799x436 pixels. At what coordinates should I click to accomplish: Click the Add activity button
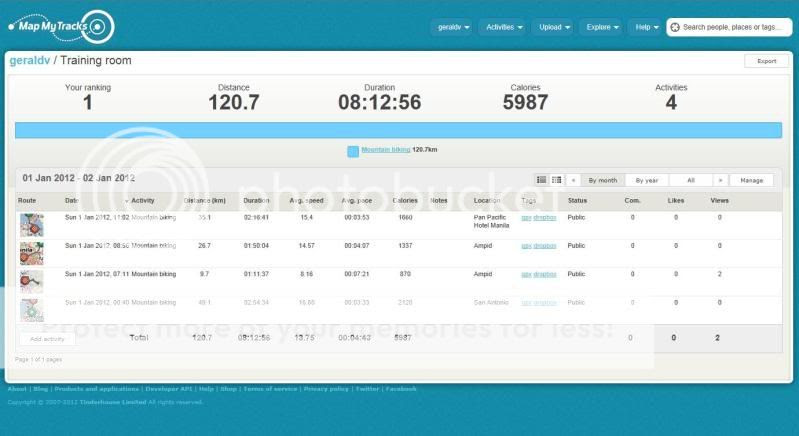[x=47, y=339]
